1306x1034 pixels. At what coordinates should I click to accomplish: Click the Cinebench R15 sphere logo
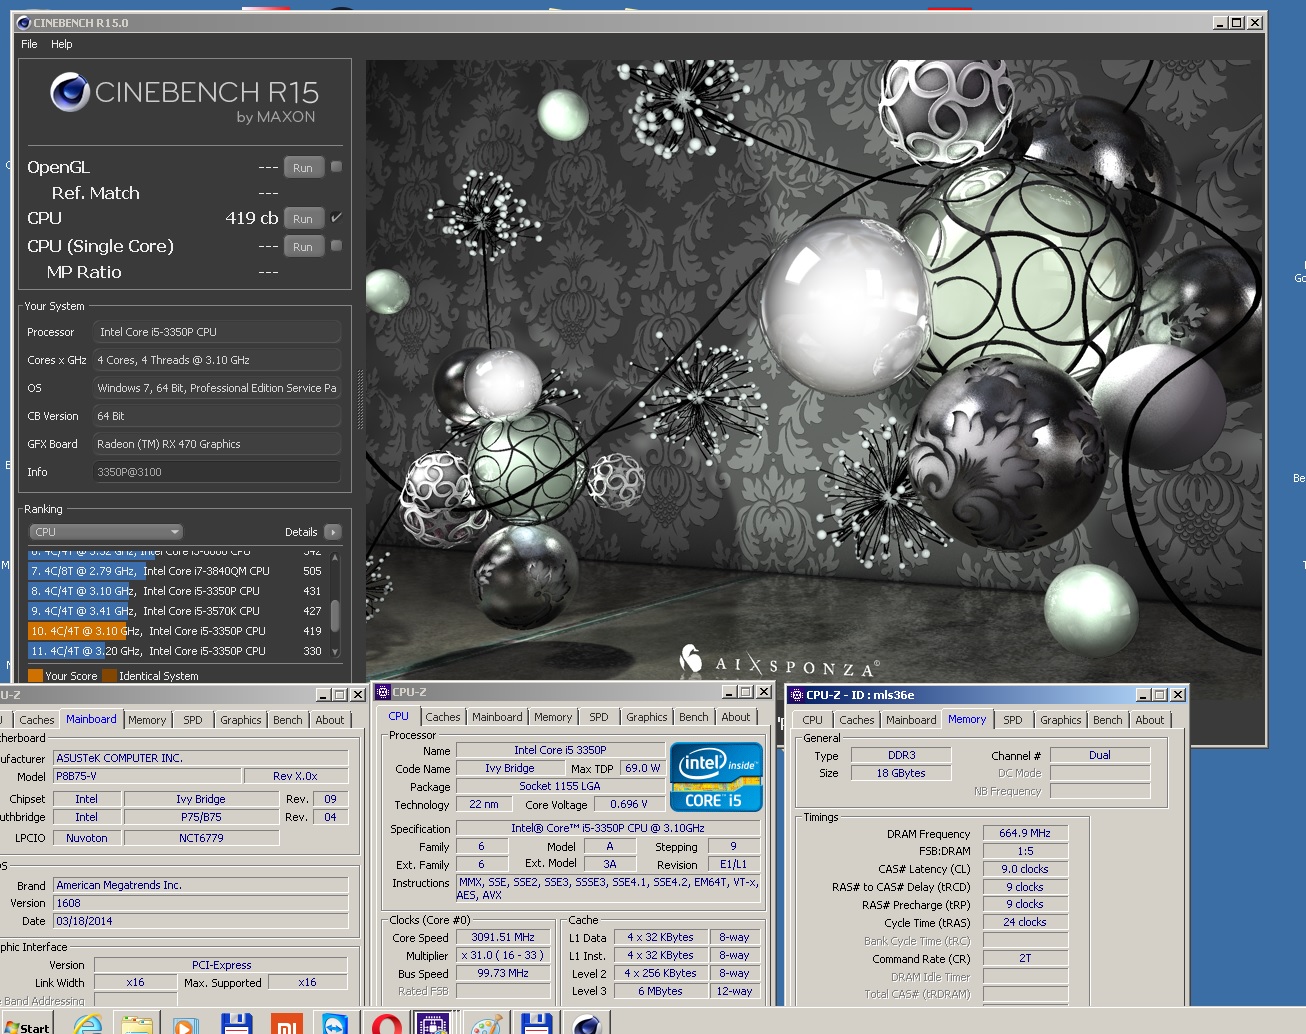[x=70, y=92]
